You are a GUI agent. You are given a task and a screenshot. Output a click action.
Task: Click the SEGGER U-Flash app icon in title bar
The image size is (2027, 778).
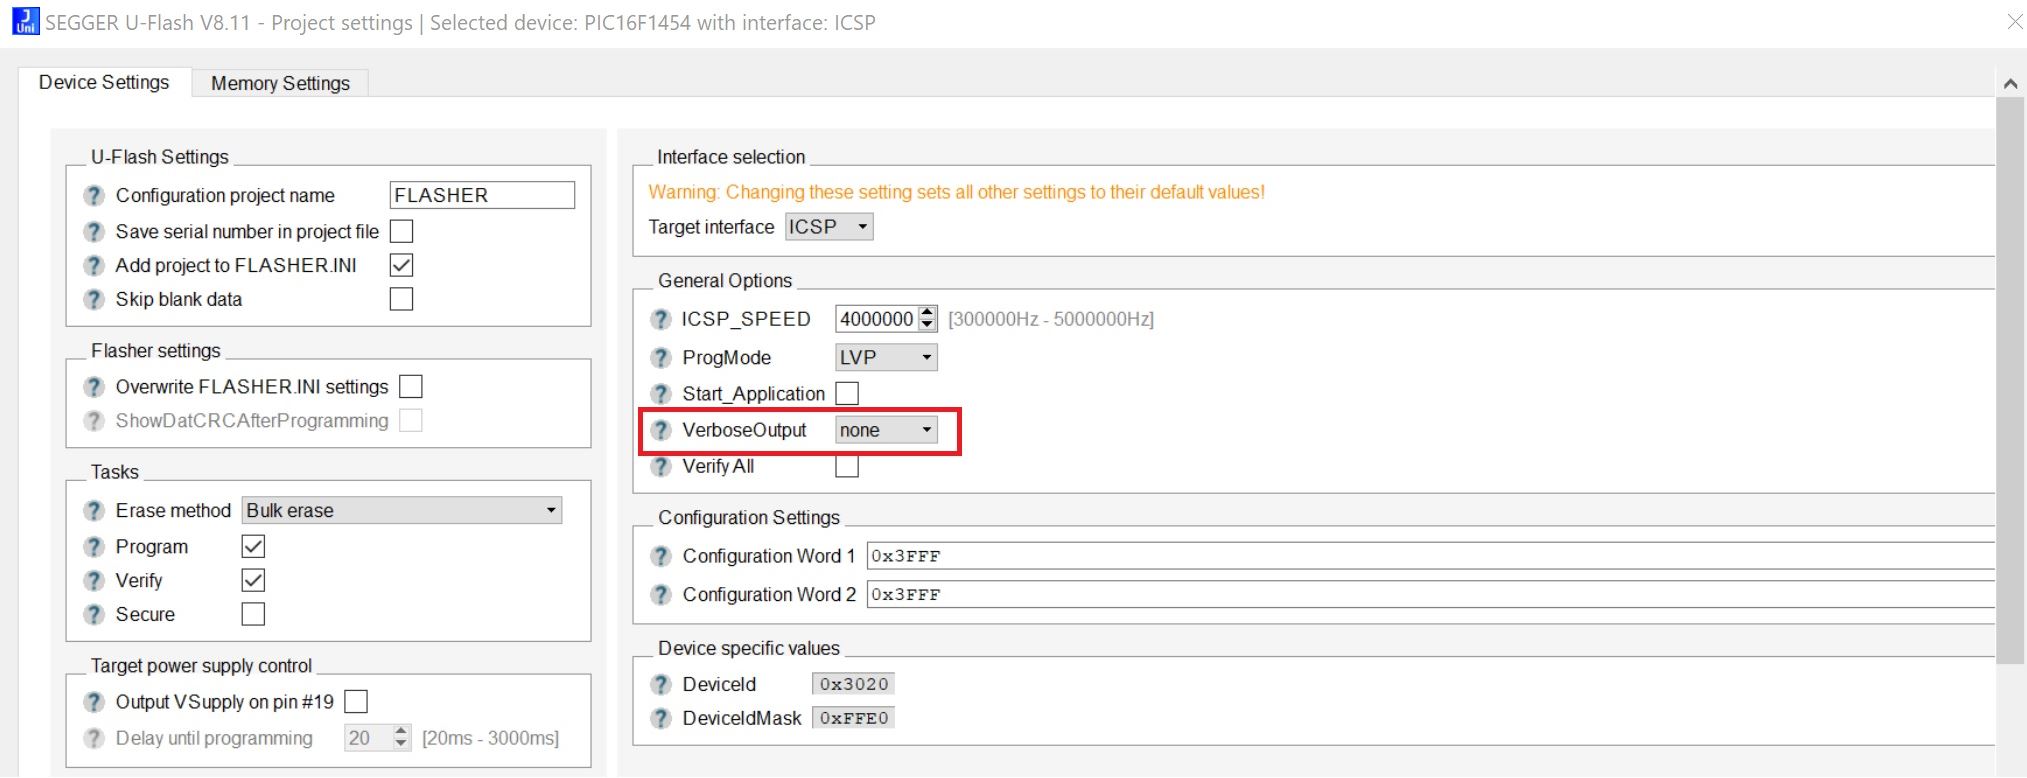coord(25,21)
